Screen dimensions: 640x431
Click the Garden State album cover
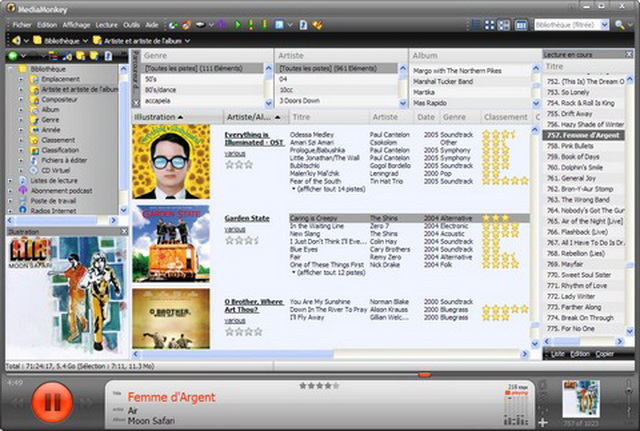(x=171, y=244)
